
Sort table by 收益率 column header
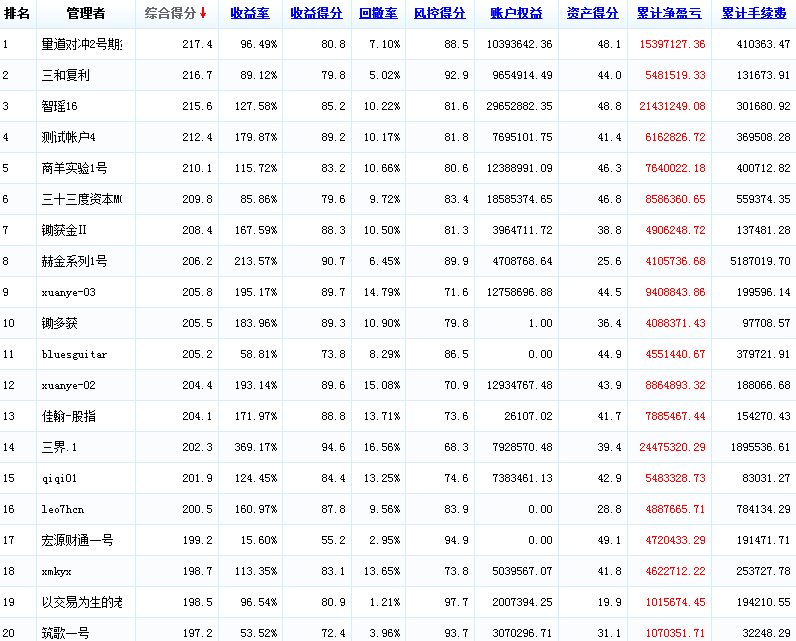[x=248, y=13]
